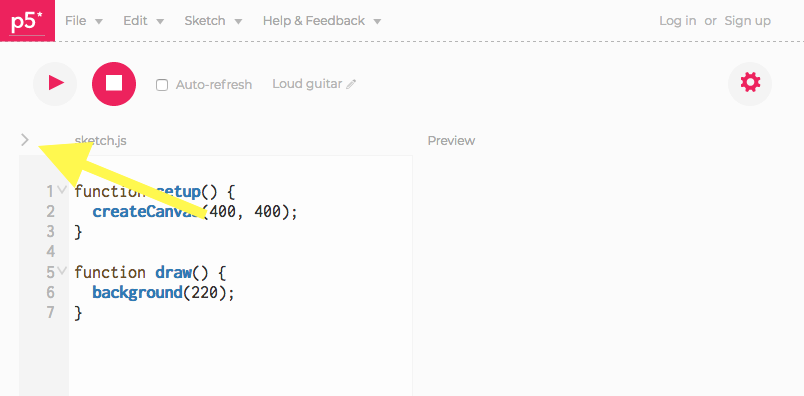This screenshot has width=804, height=396.
Task: Collapse the draw function fold arrow
Action: [x=62, y=271]
